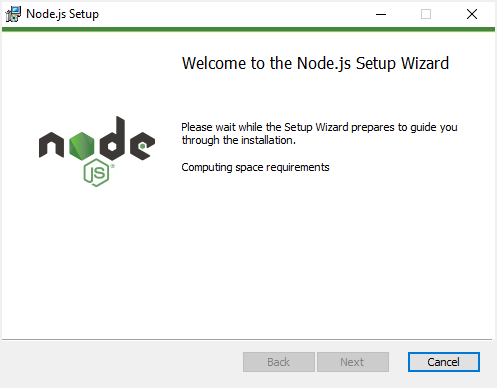Click the registered trademark symbol beside JS badge
This screenshot has width=497, height=388.
pos(113,166)
